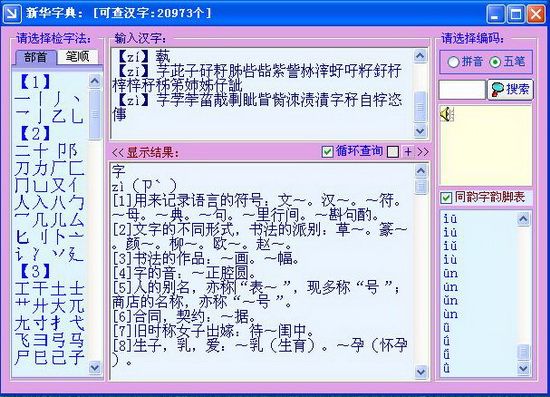Click the plus icon beside 循环查询

[x=408, y=152]
